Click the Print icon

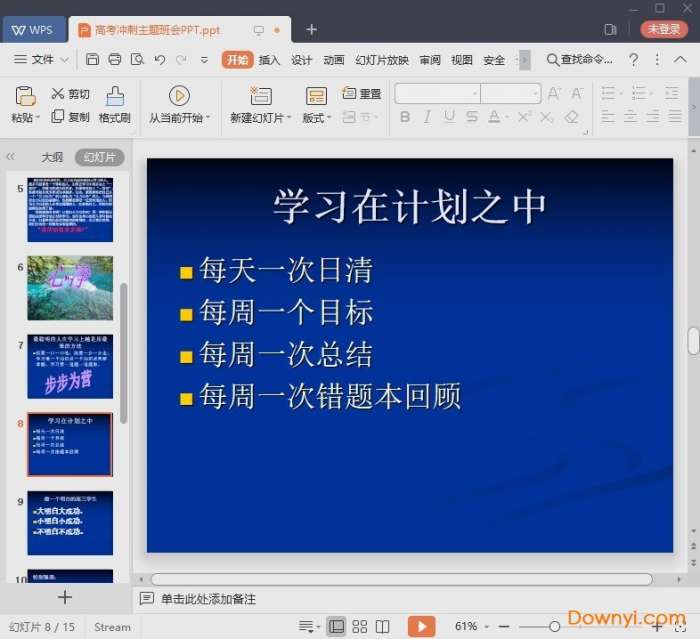115,60
